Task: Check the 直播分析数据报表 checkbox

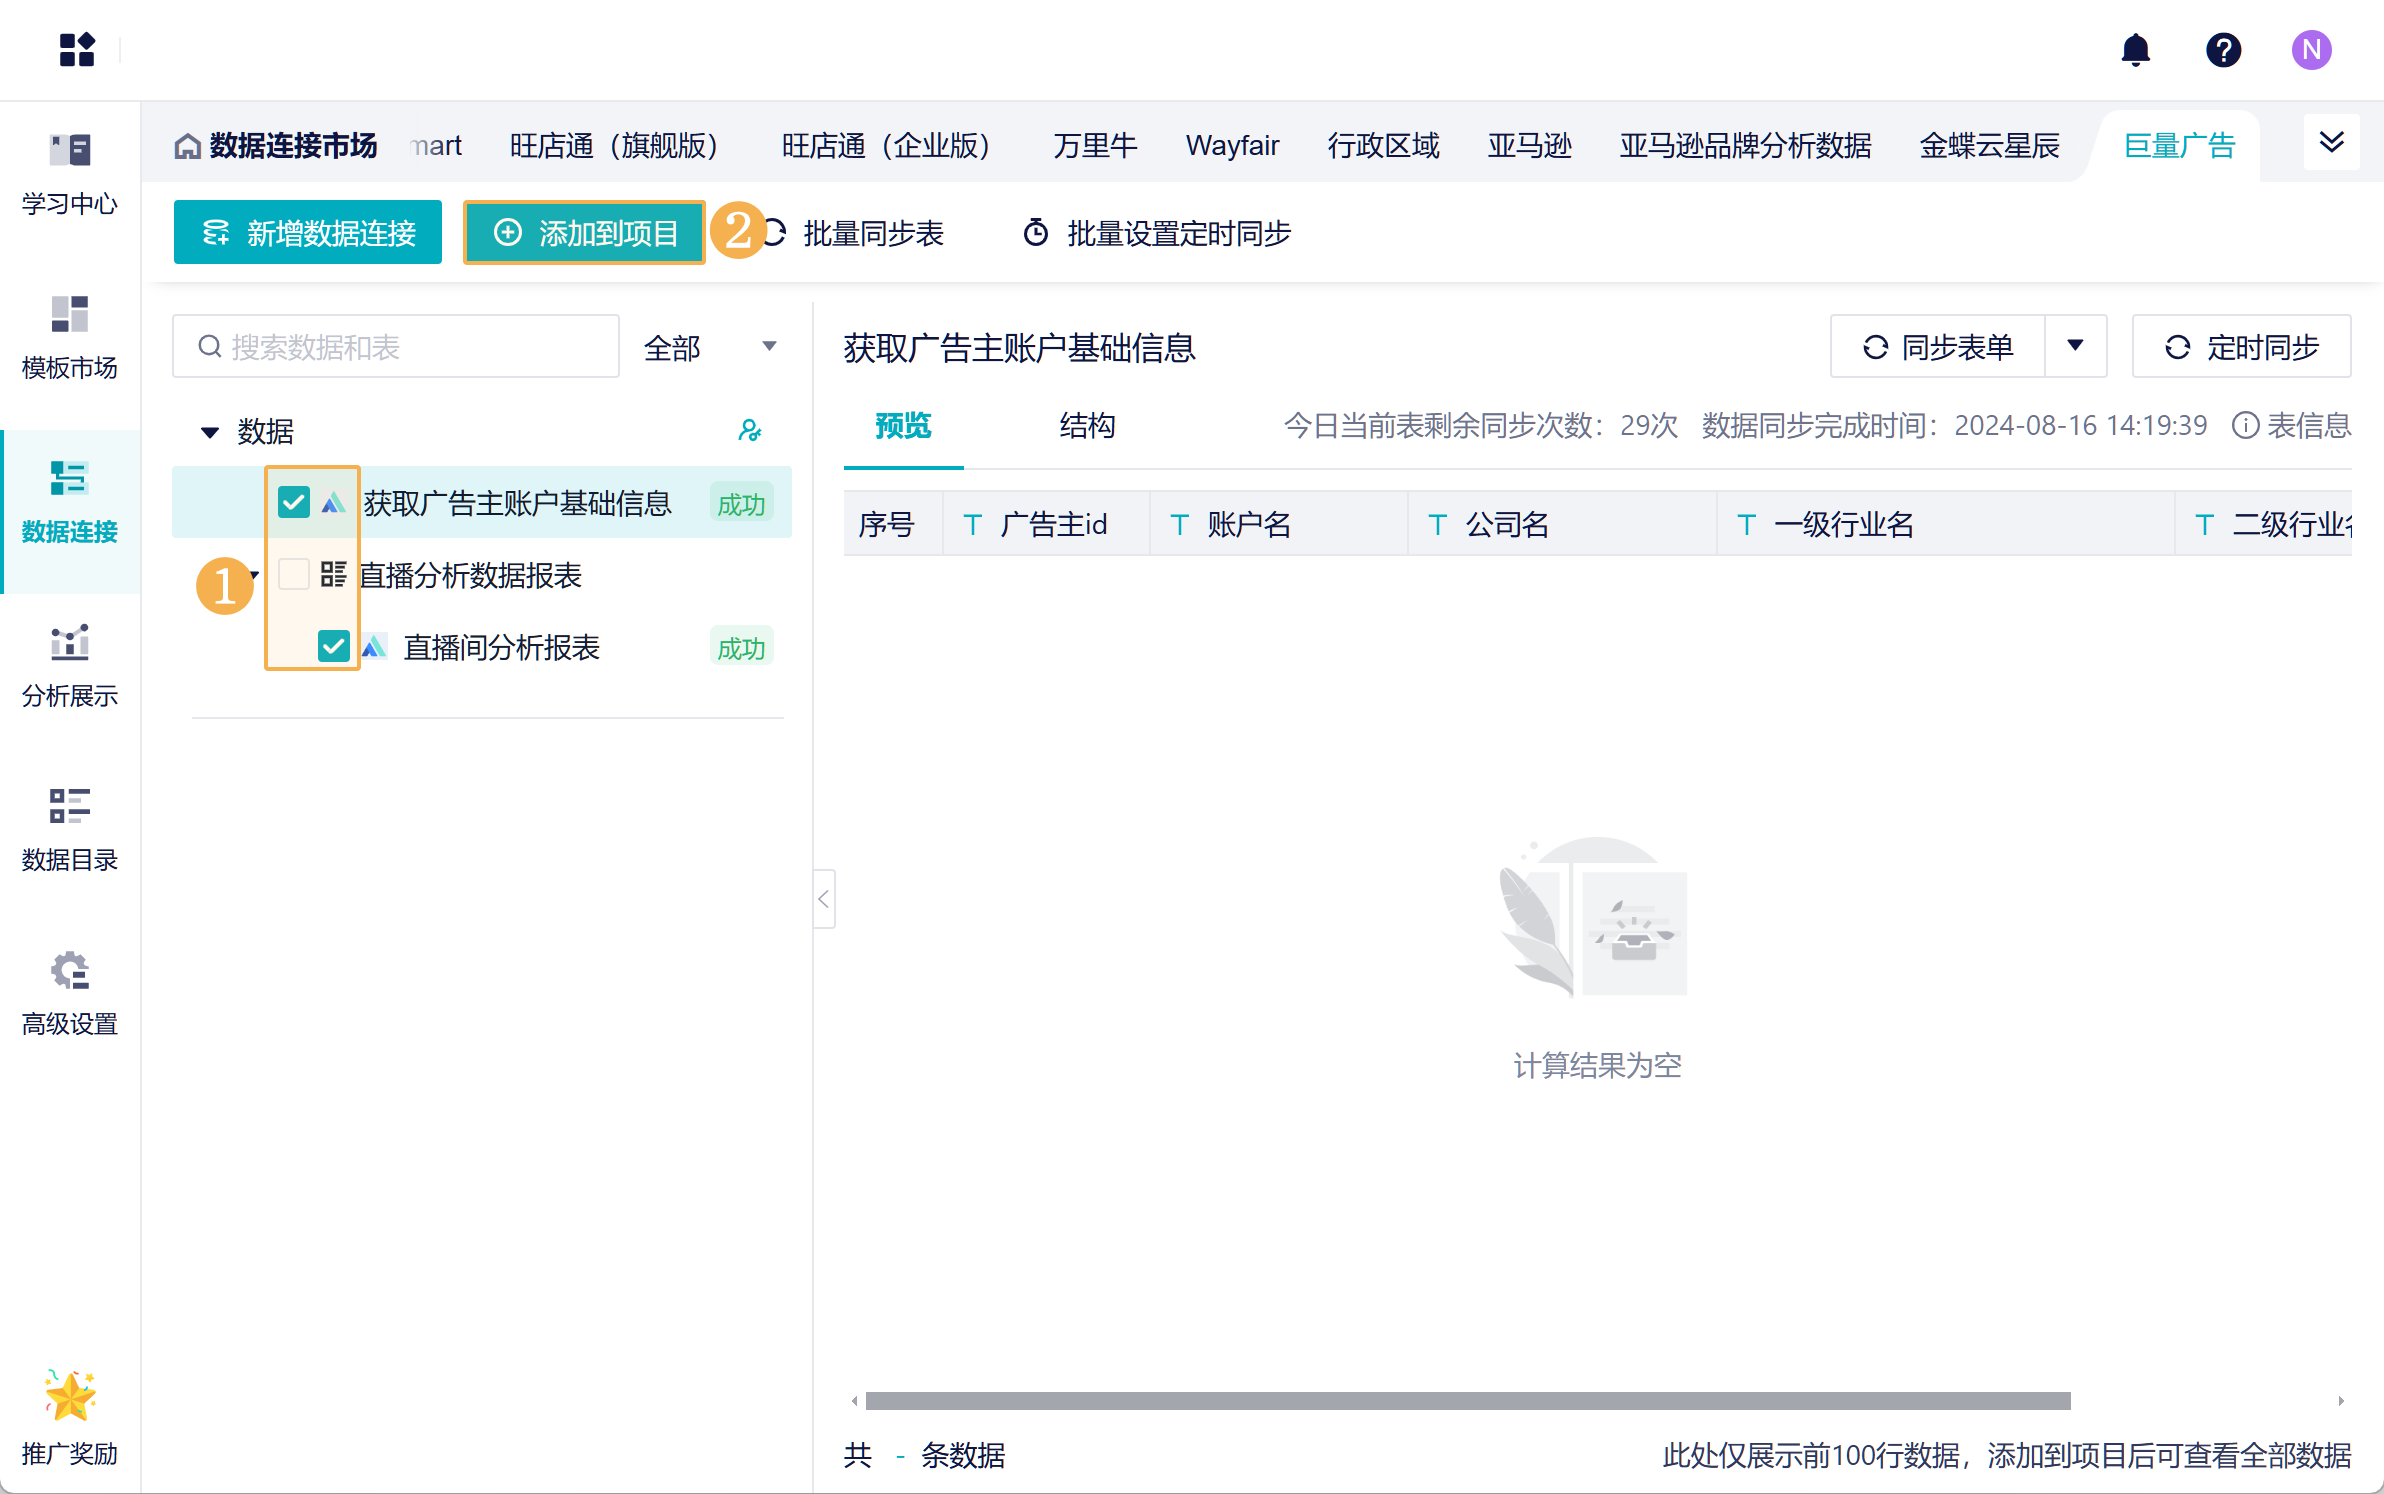Action: pyautogui.click(x=294, y=575)
